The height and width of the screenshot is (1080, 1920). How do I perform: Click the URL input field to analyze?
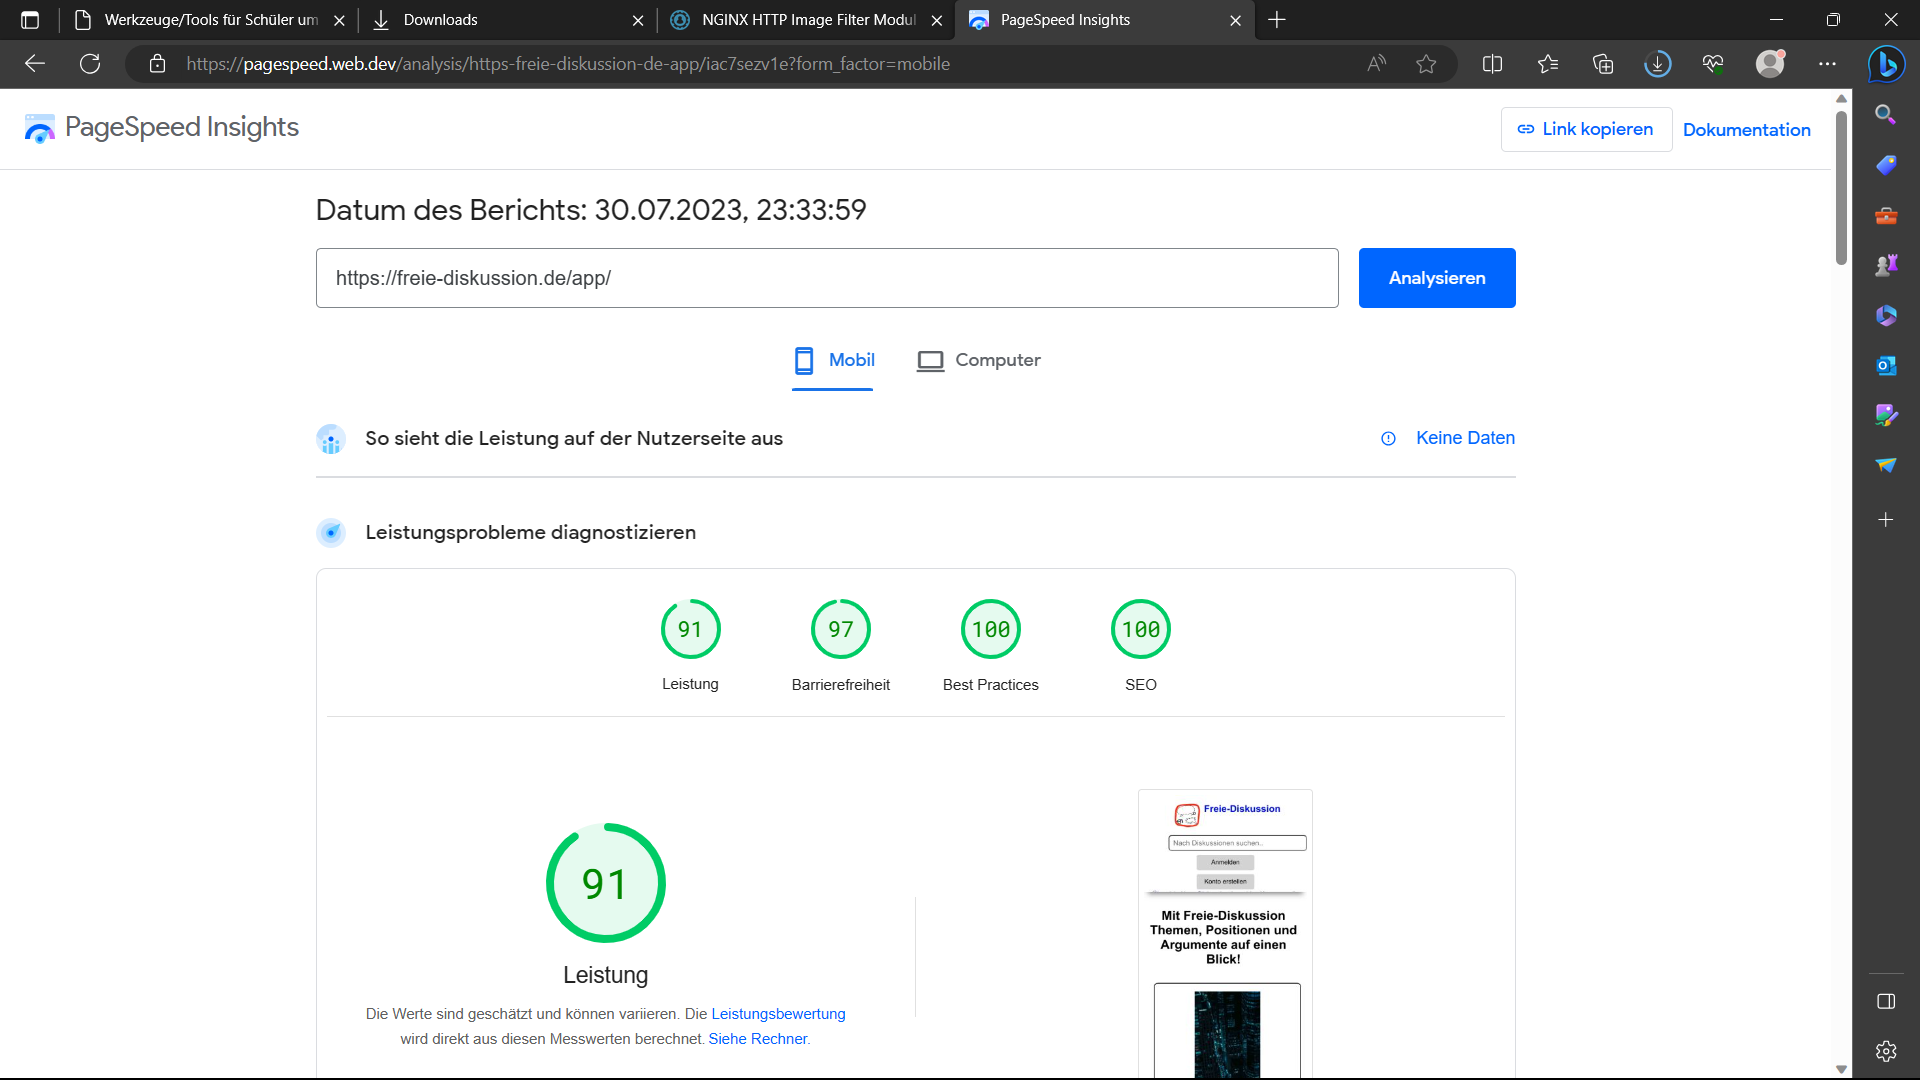(x=827, y=278)
